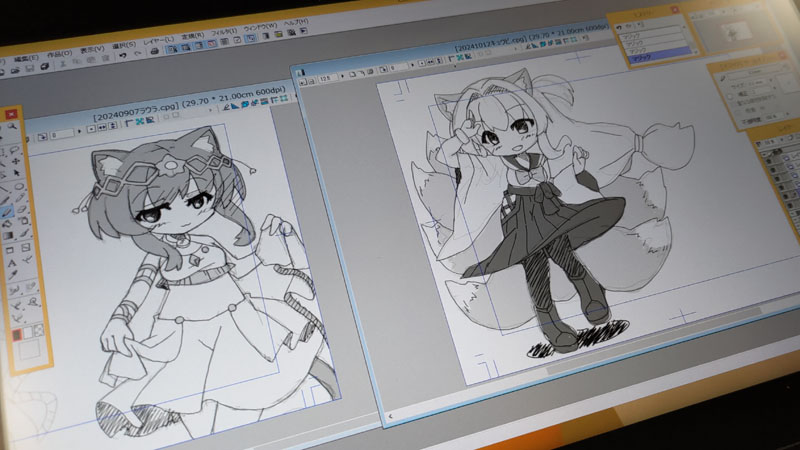Open the サイズ value arrow
This screenshot has width=800, height=450.
click(771, 82)
